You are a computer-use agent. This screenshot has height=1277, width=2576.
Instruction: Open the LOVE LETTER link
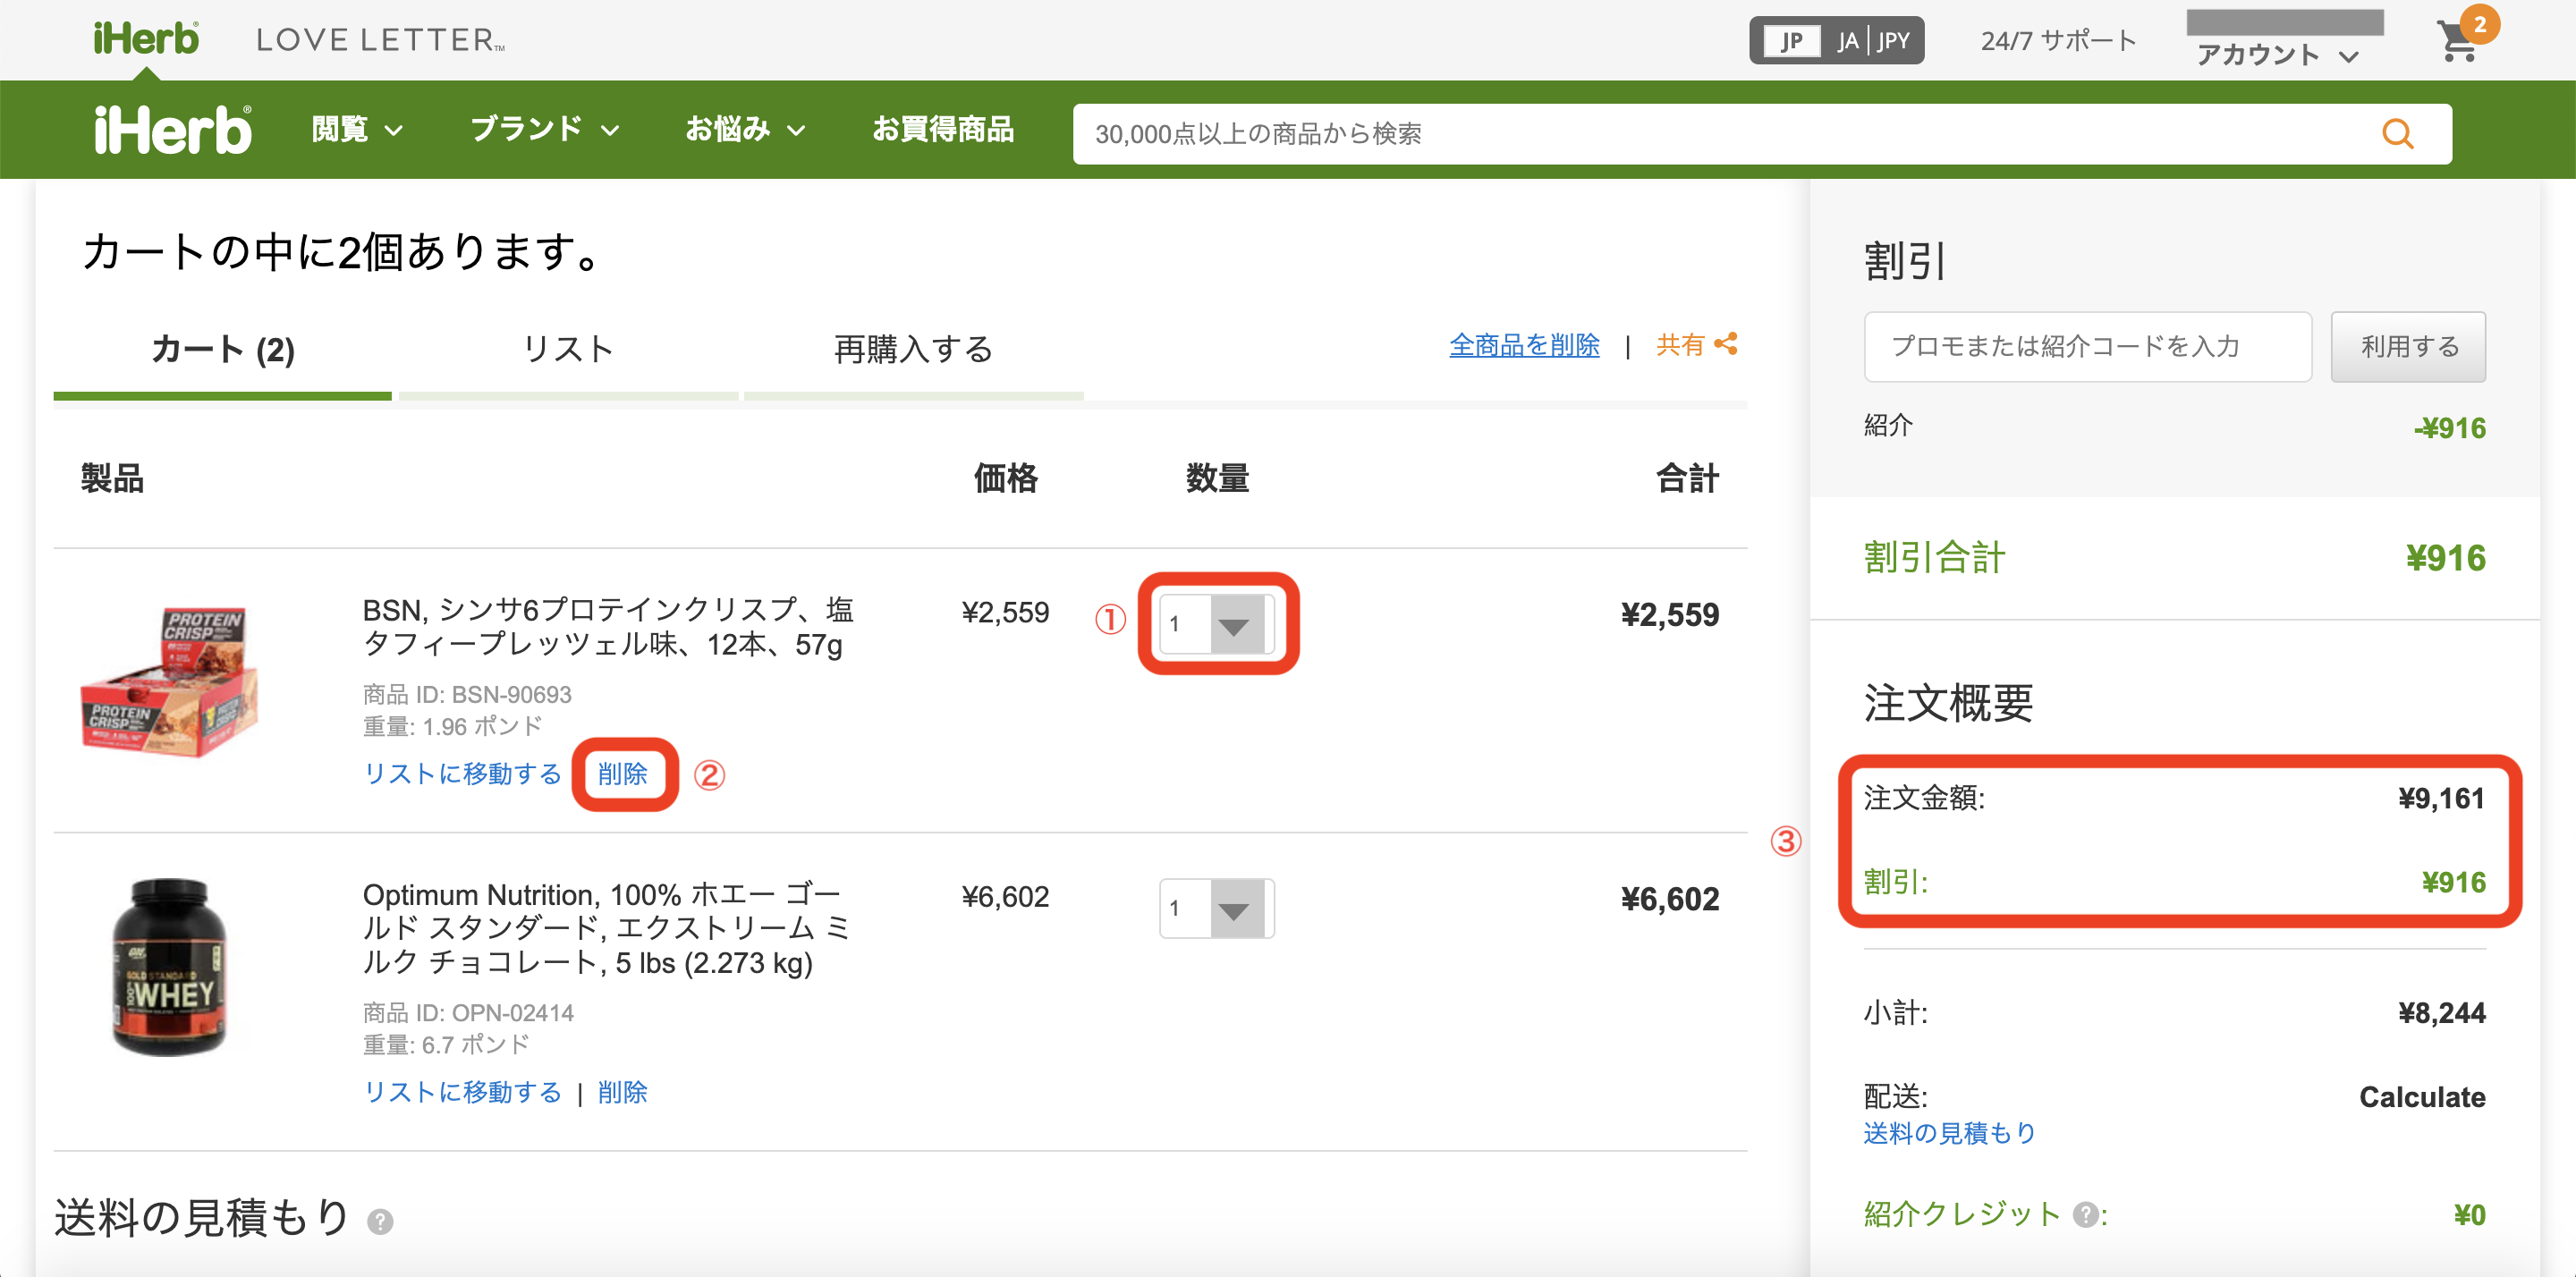point(380,40)
